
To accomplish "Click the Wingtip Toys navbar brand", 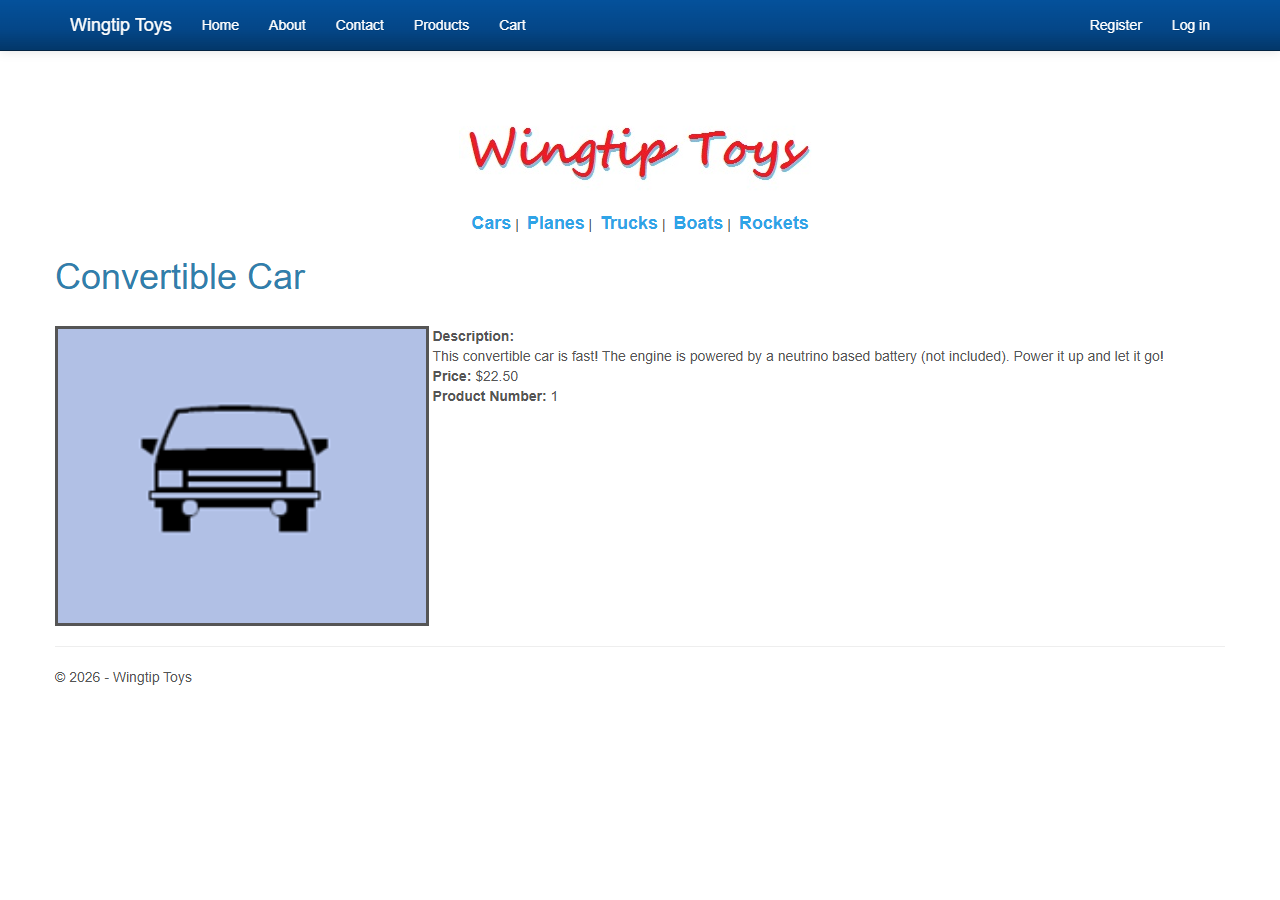I will pos(120,25).
